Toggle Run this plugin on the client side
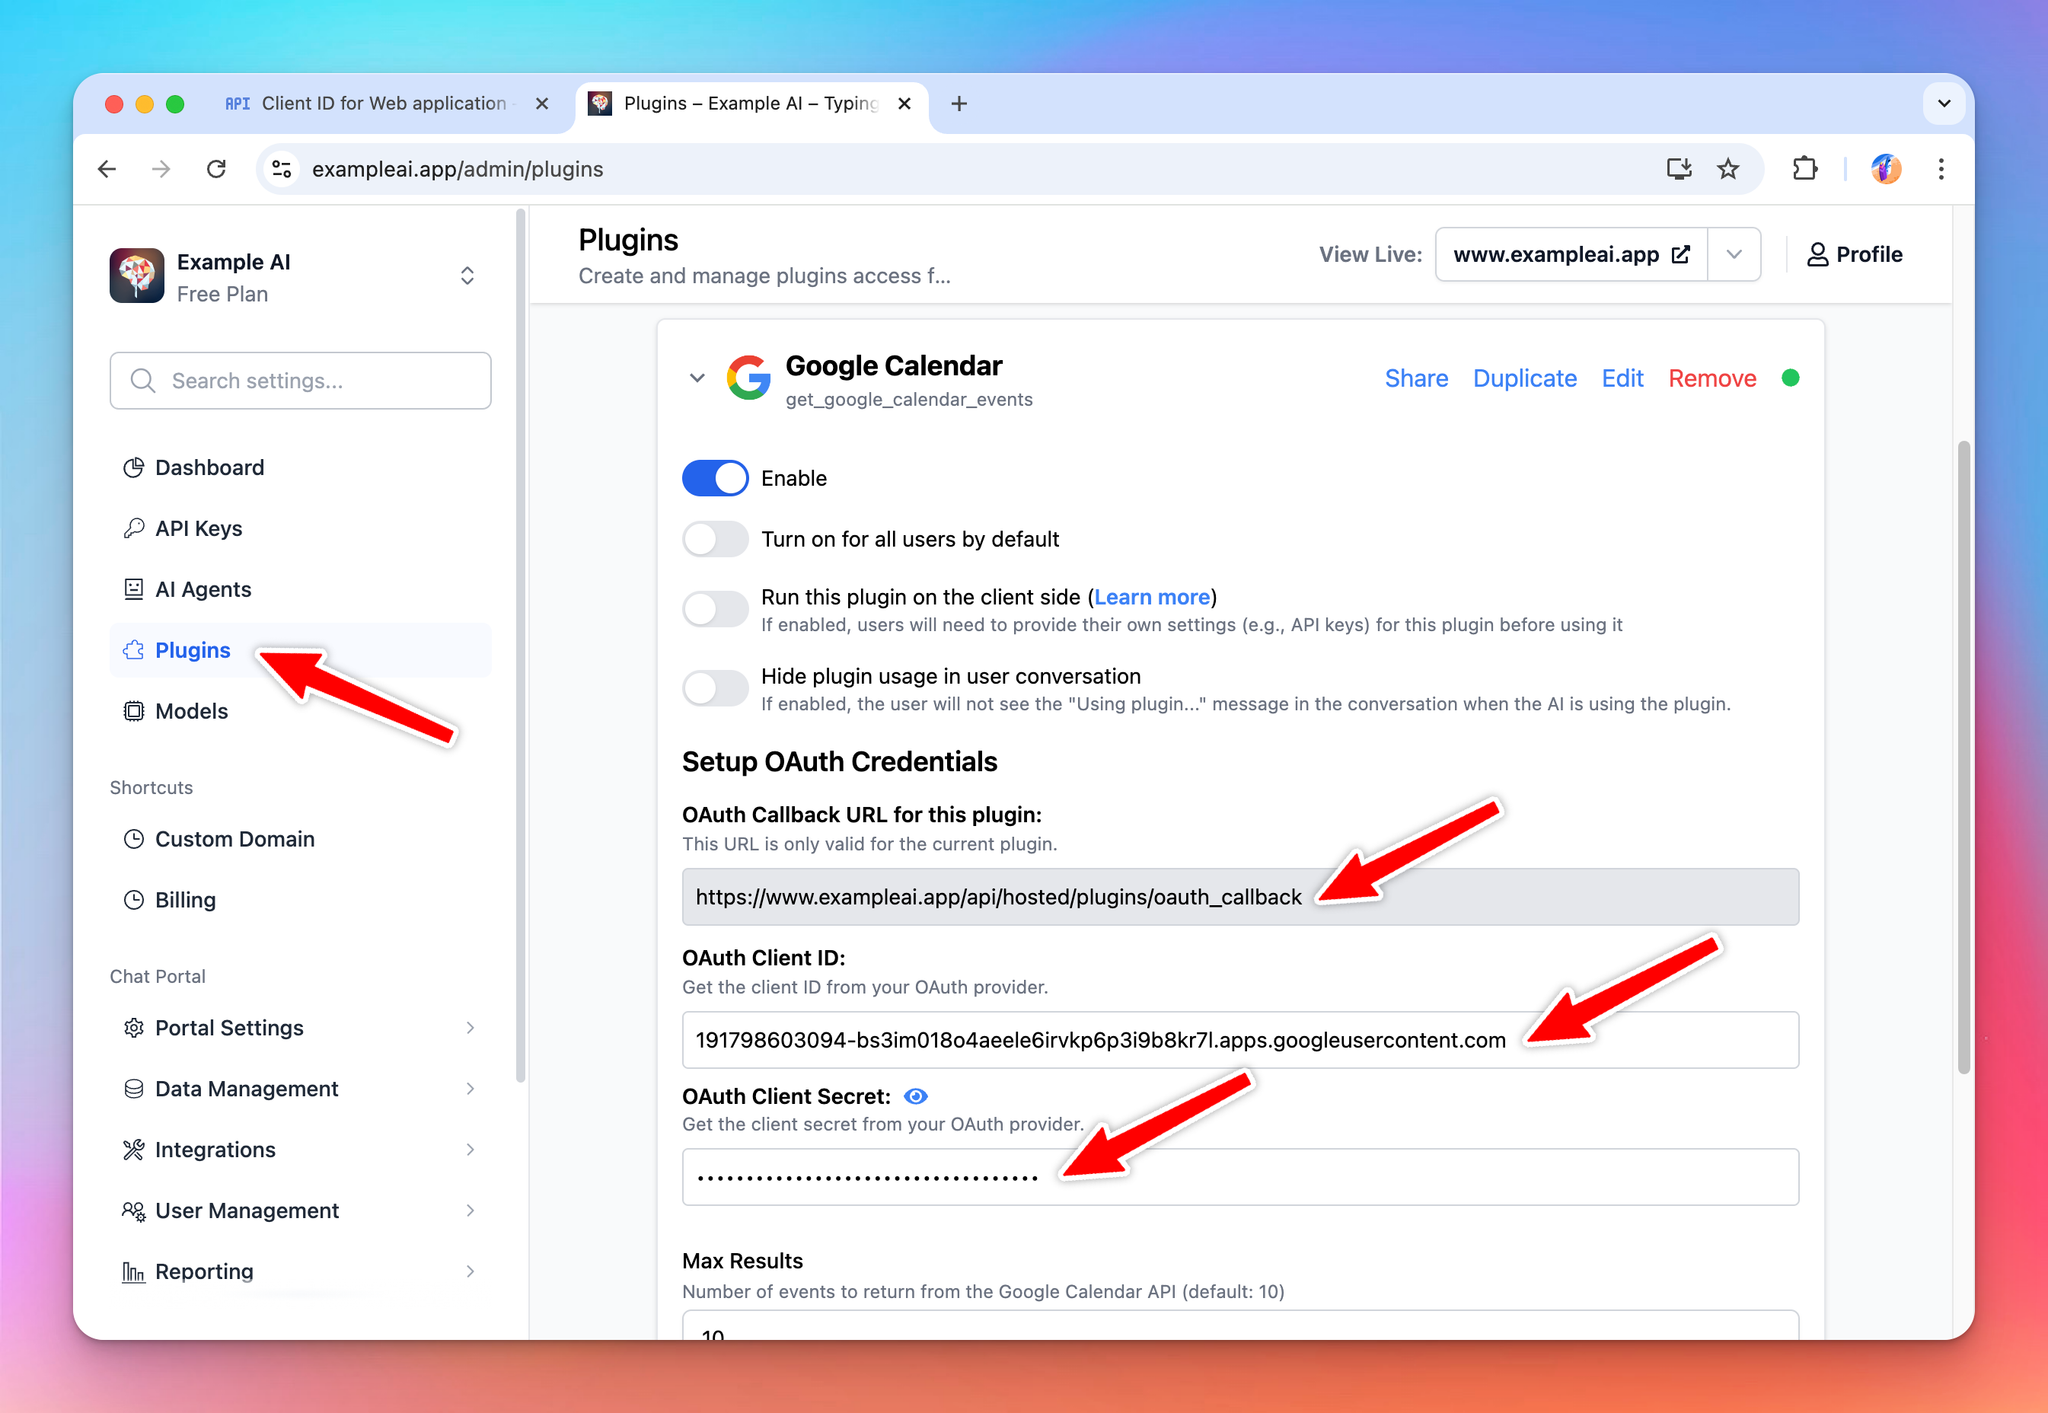 click(715, 609)
